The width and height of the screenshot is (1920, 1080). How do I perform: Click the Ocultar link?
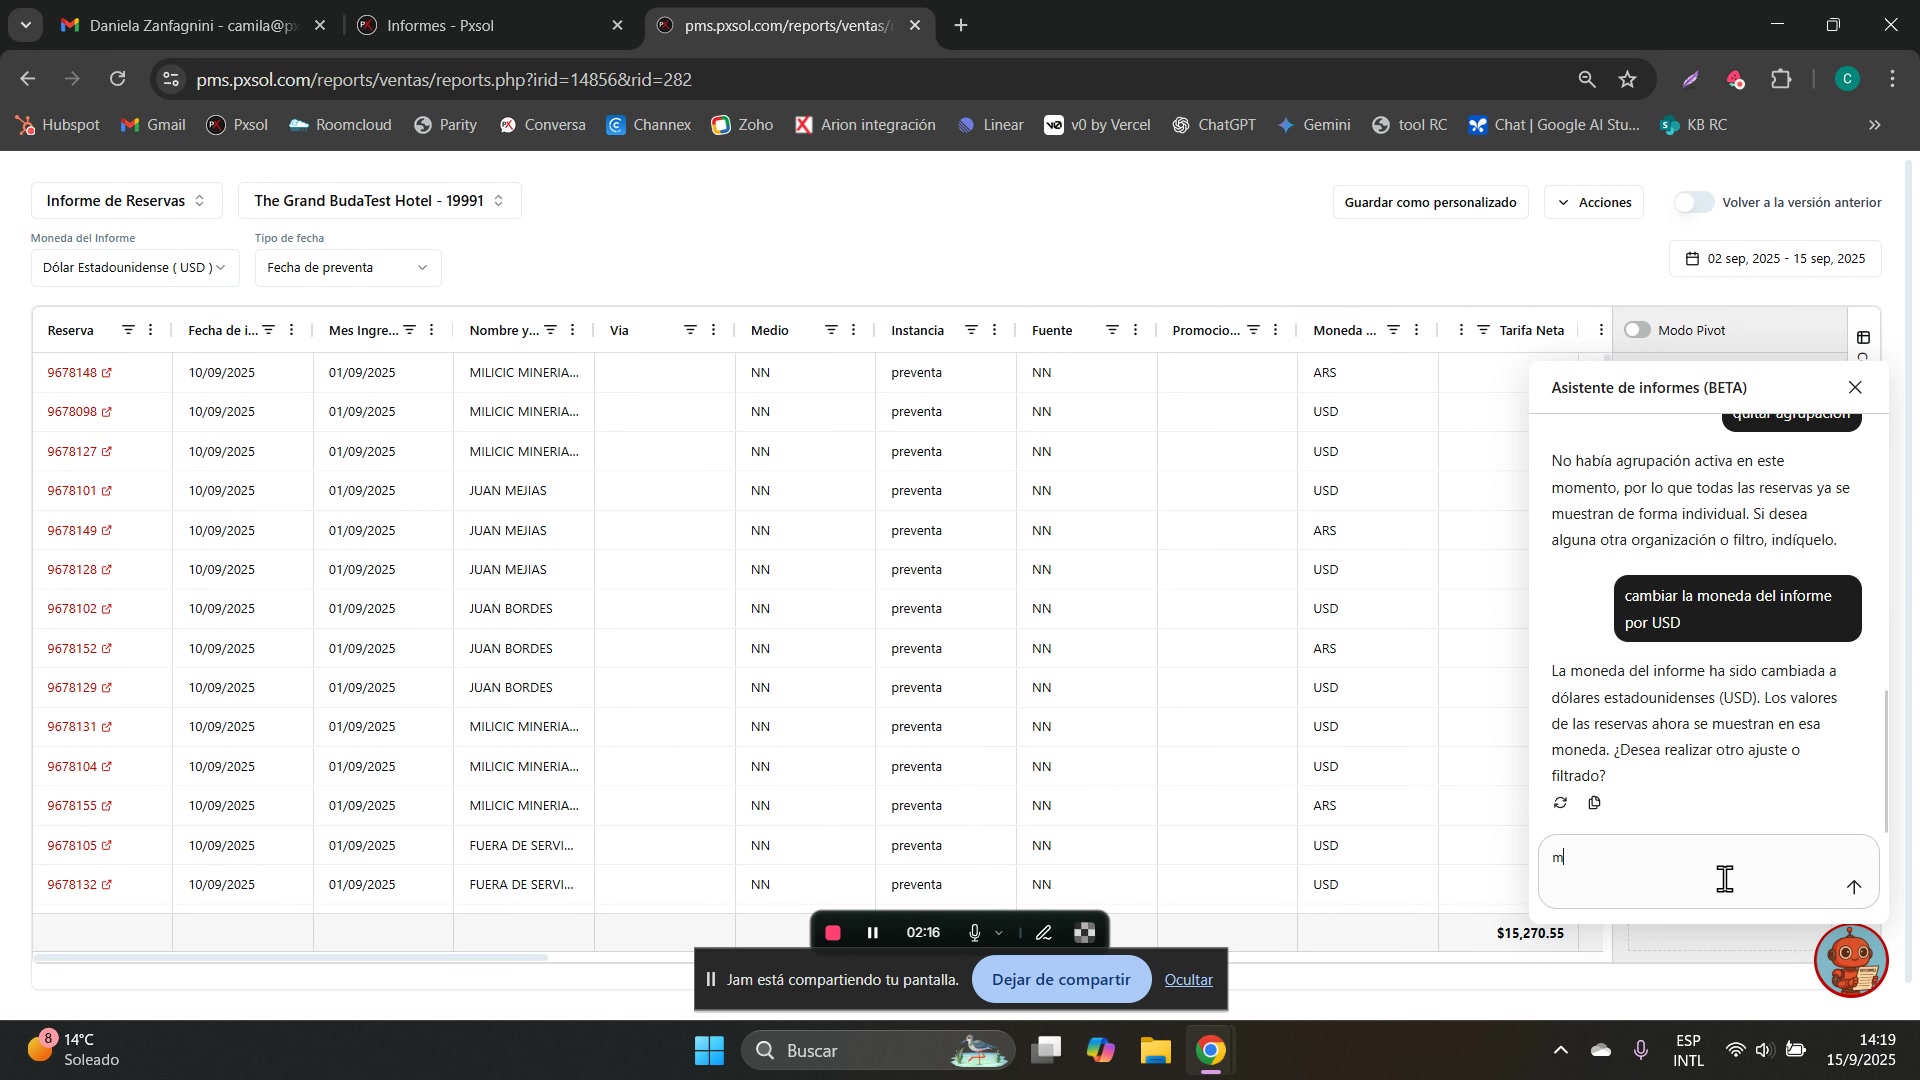click(x=1188, y=980)
